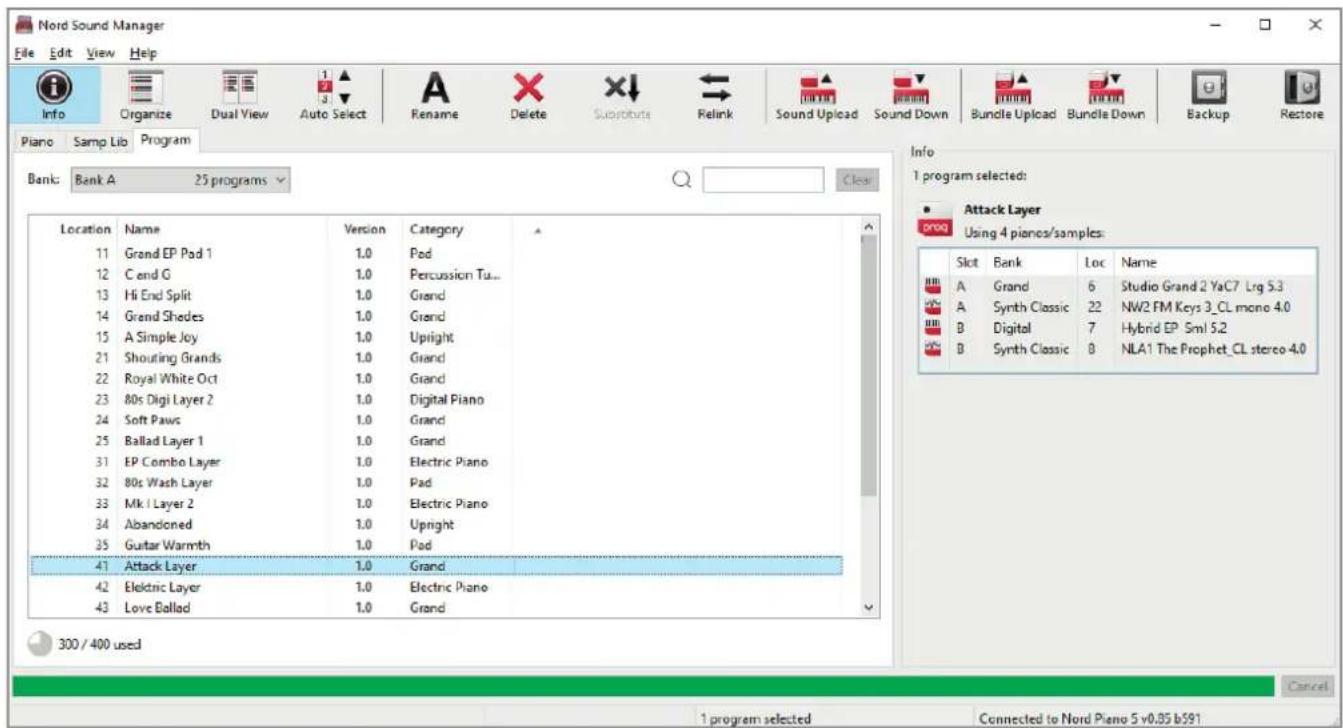
Task: Select the Soft Paws program
Action: click(x=437, y=420)
